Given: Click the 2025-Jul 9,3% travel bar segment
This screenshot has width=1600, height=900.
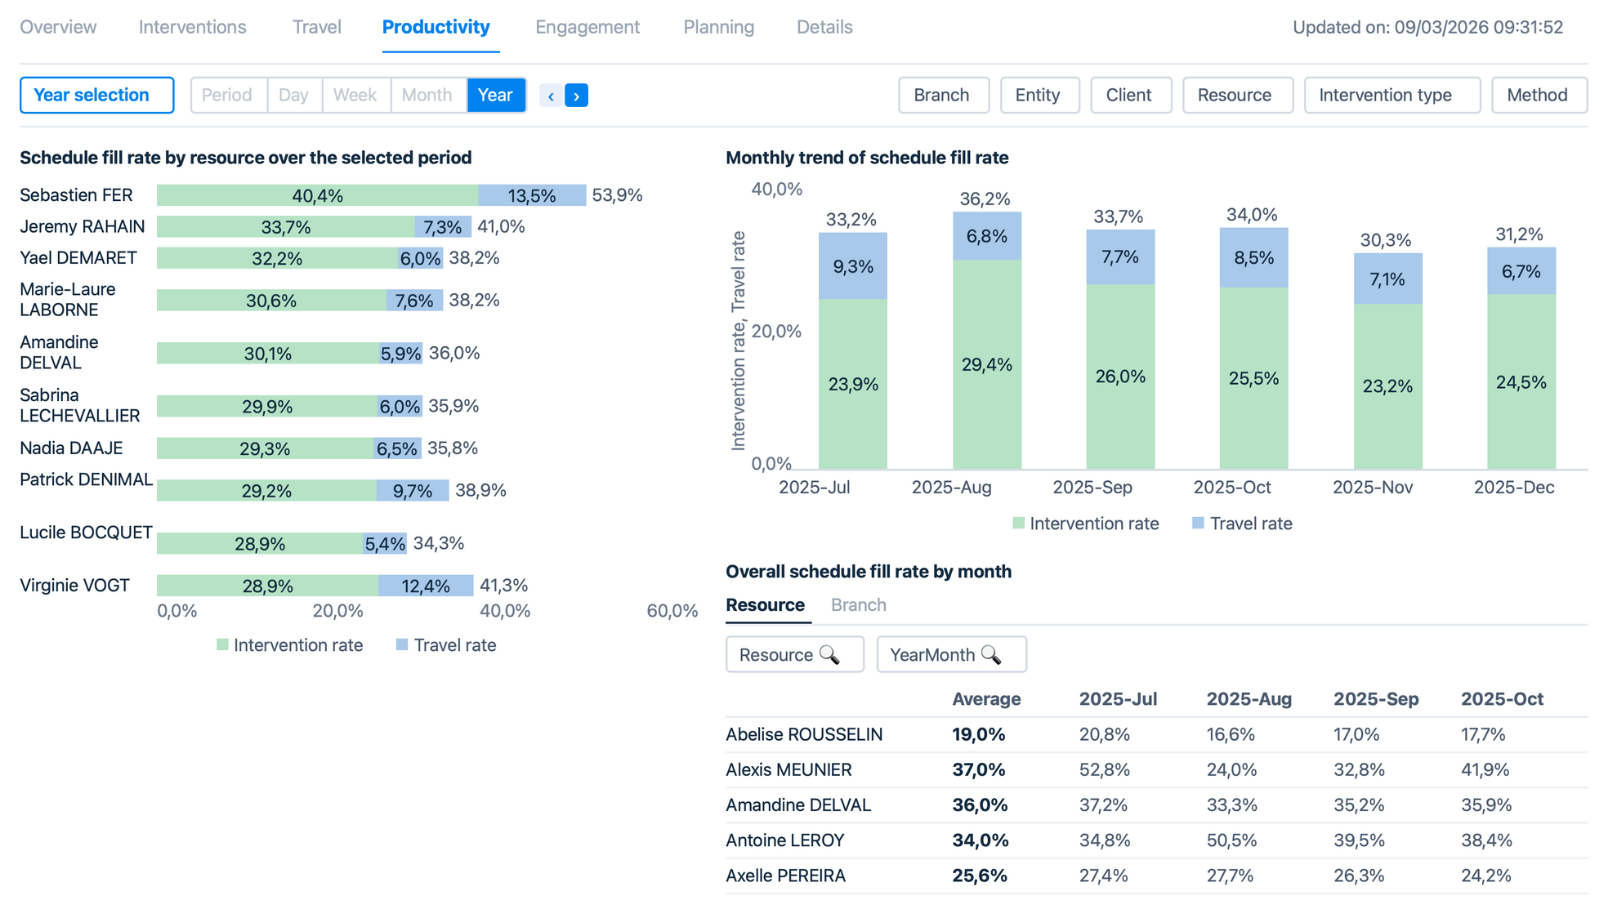Looking at the screenshot, I should pyautogui.click(x=853, y=266).
